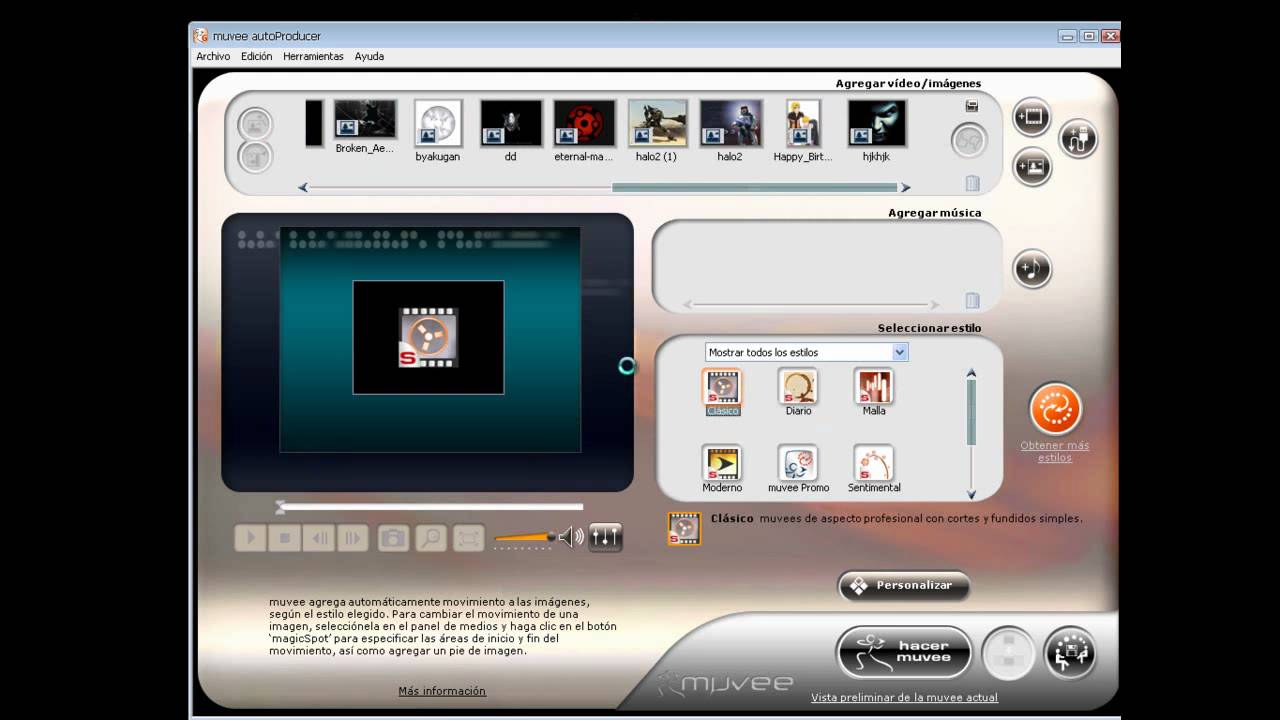Click the small save icon above magicSpot

pos(971,106)
